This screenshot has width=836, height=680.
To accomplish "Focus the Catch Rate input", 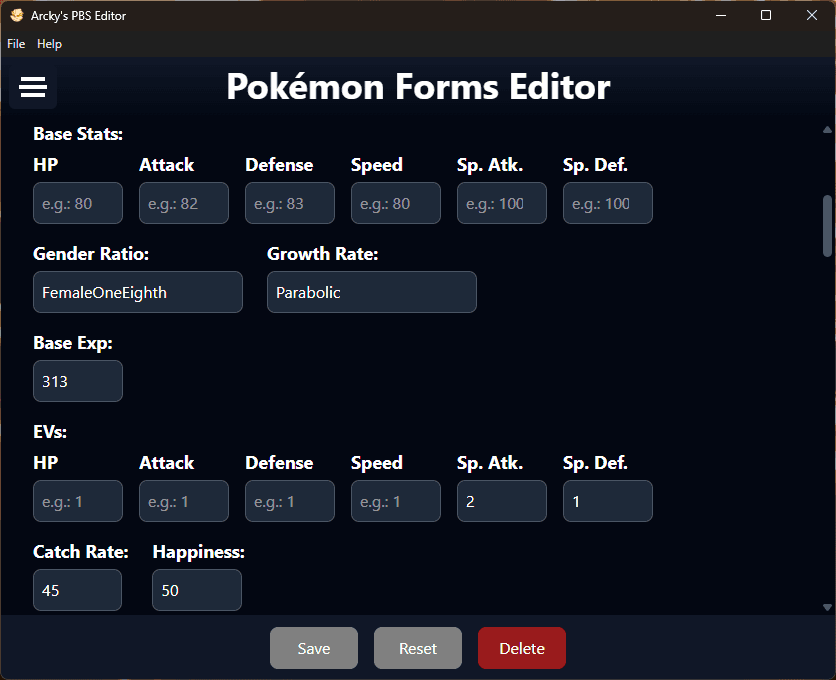I will 78,590.
